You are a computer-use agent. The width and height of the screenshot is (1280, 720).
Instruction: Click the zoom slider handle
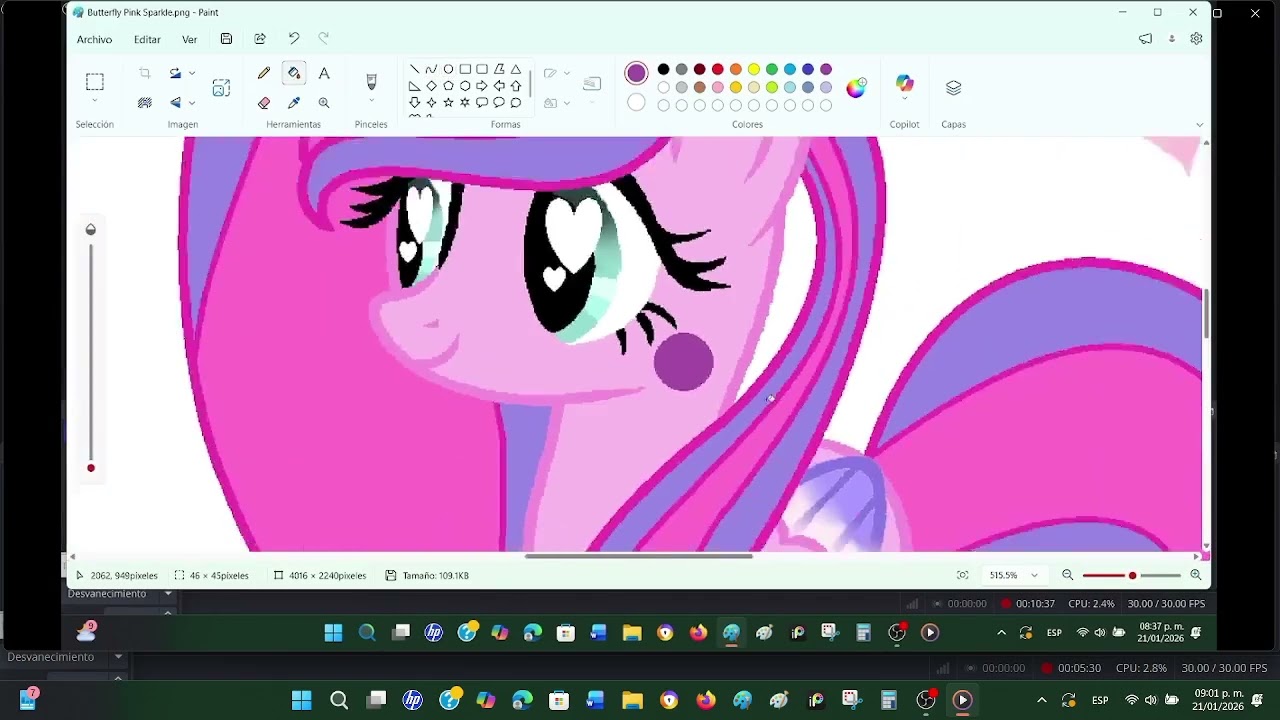click(1132, 575)
